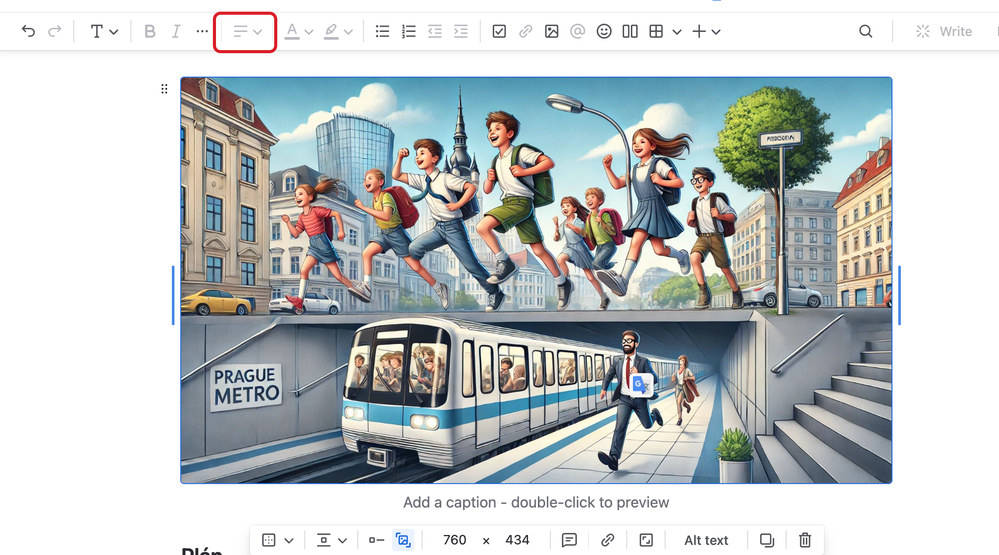Image resolution: width=999 pixels, height=555 pixels.
Task: Expand the image alignment dropdown arrow
Action: click(343, 540)
